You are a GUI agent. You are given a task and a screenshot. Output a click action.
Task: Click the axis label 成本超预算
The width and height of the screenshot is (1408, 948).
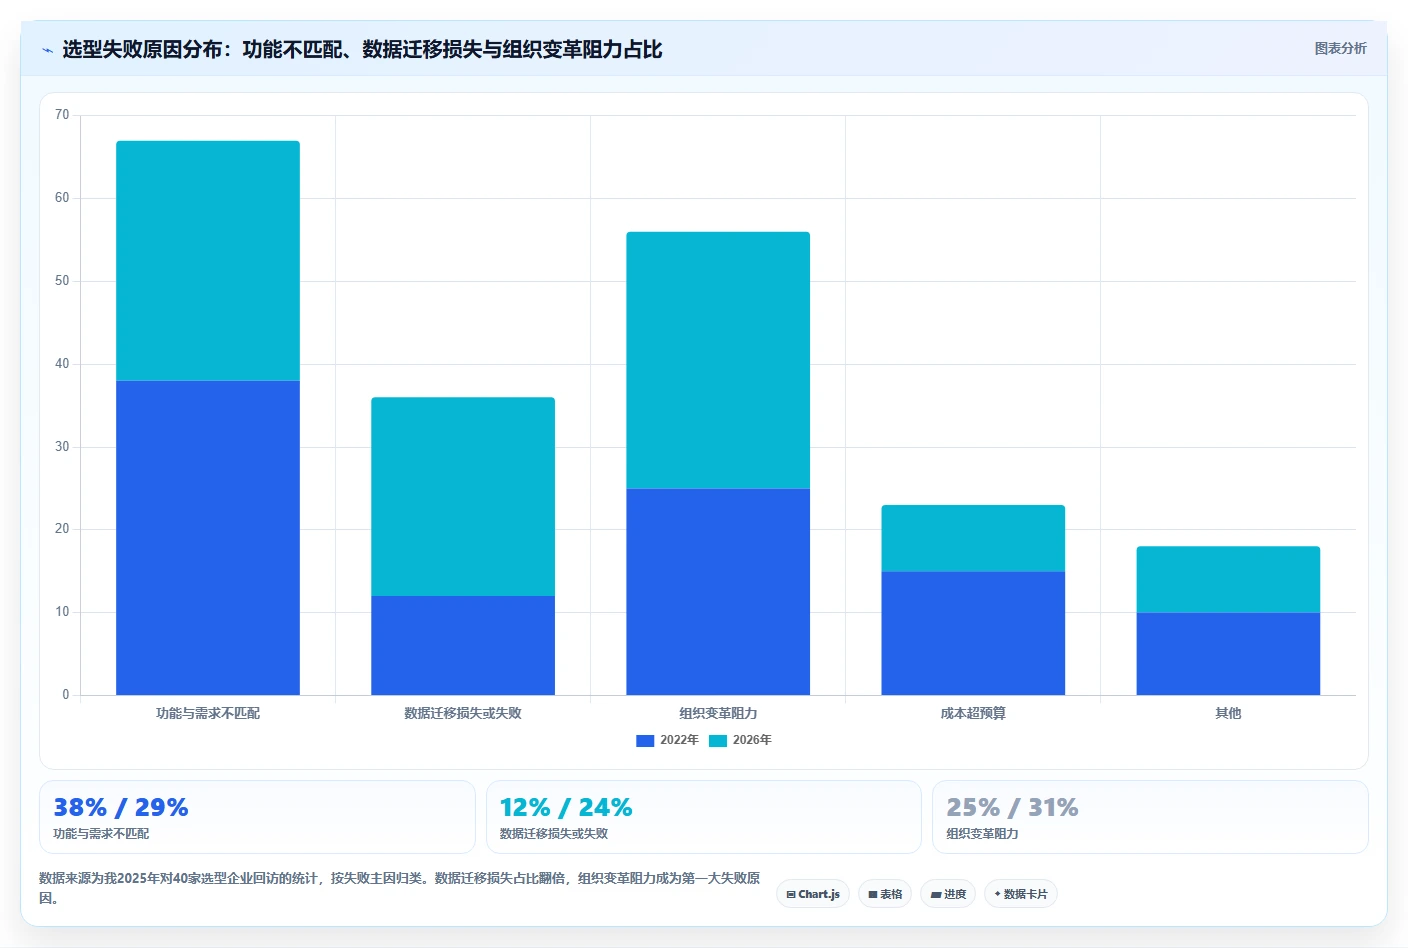[x=973, y=713]
